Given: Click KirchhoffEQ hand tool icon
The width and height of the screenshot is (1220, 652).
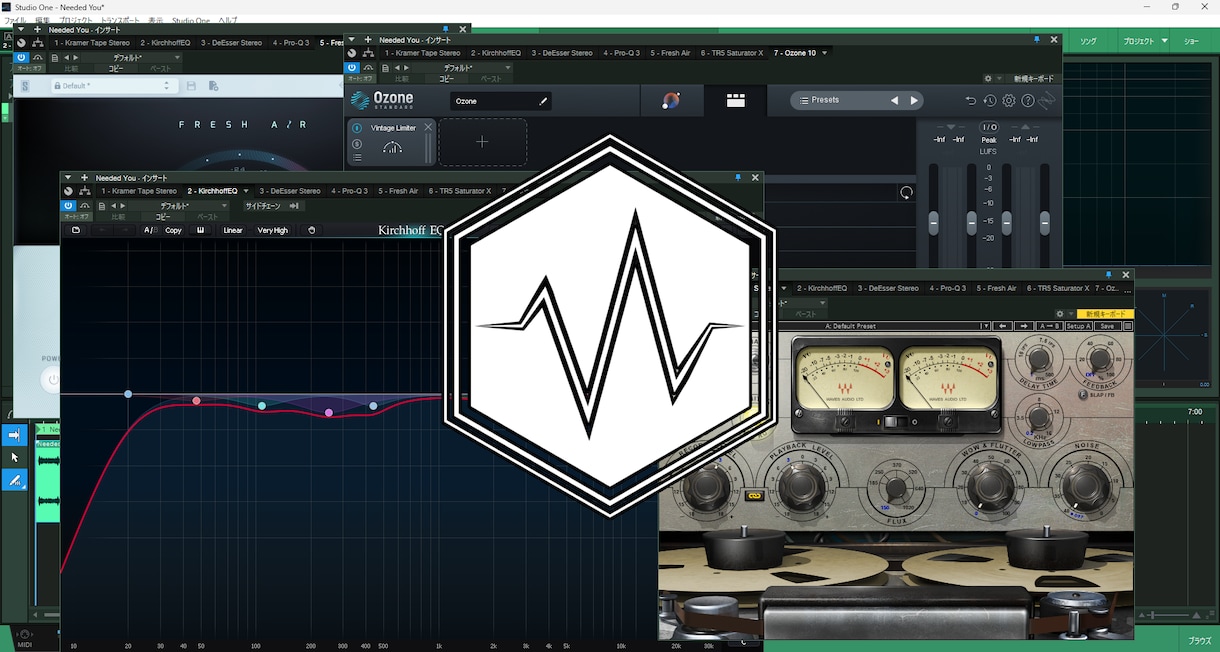Looking at the screenshot, I should click(311, 230).
